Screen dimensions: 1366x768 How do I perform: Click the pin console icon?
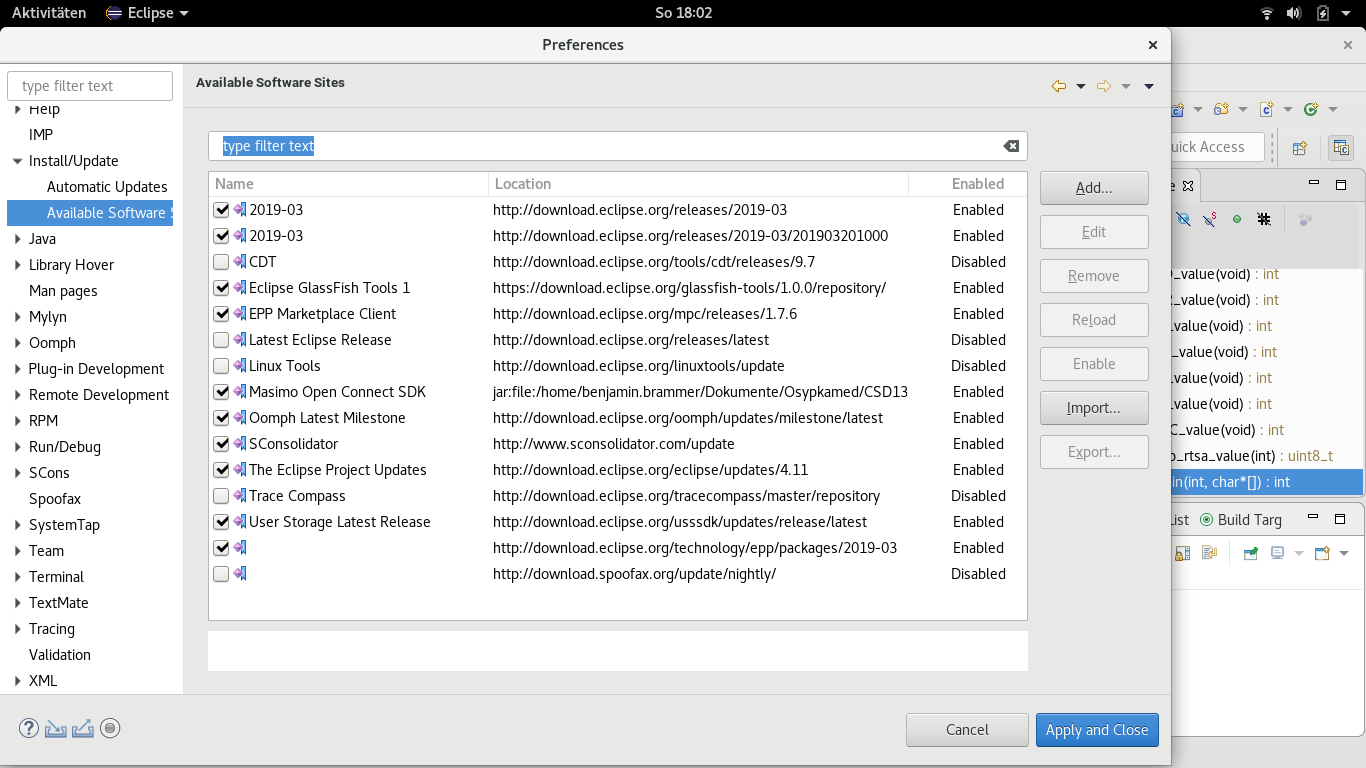[1250, 553]
